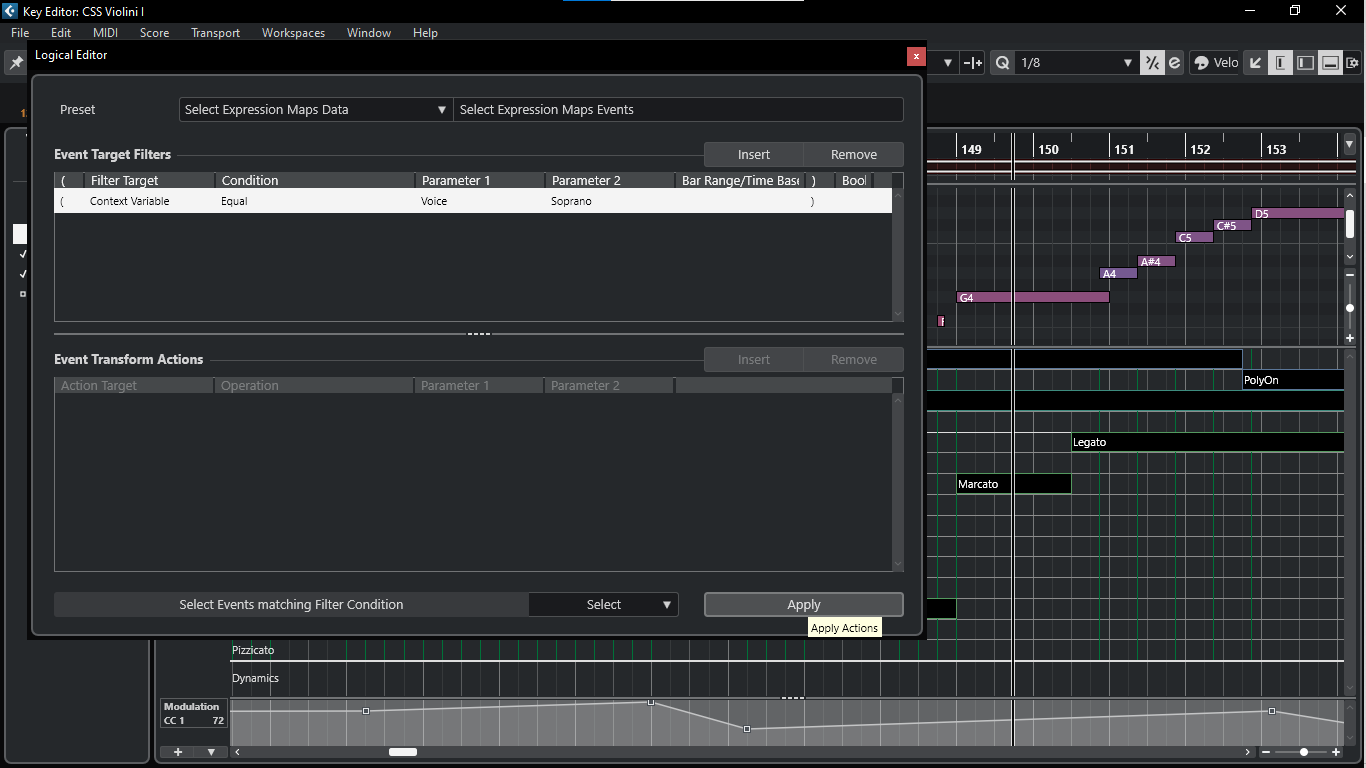This screenshot has width=1366, height=768.
Task: Open the Select function dropdown
Action: point(604,605)
